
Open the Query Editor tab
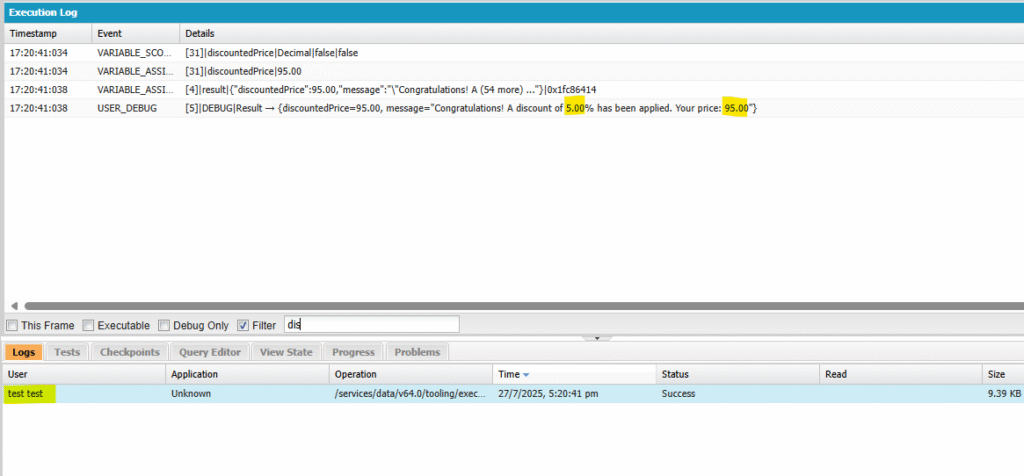tap(210, 352)
